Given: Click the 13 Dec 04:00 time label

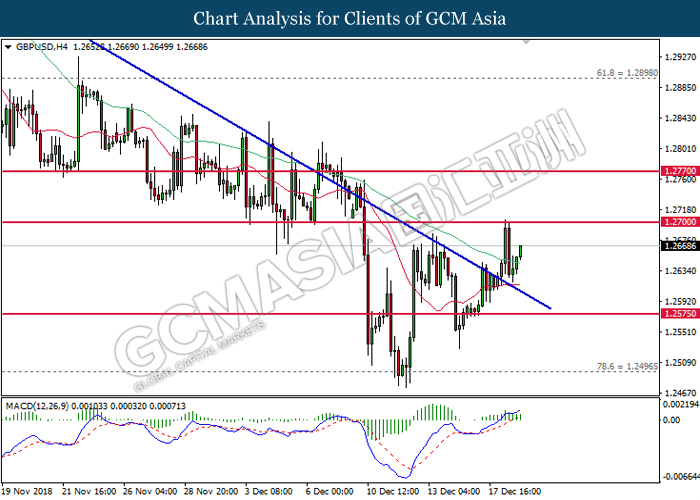Looking at the screenshot, I should click(454, 491).
